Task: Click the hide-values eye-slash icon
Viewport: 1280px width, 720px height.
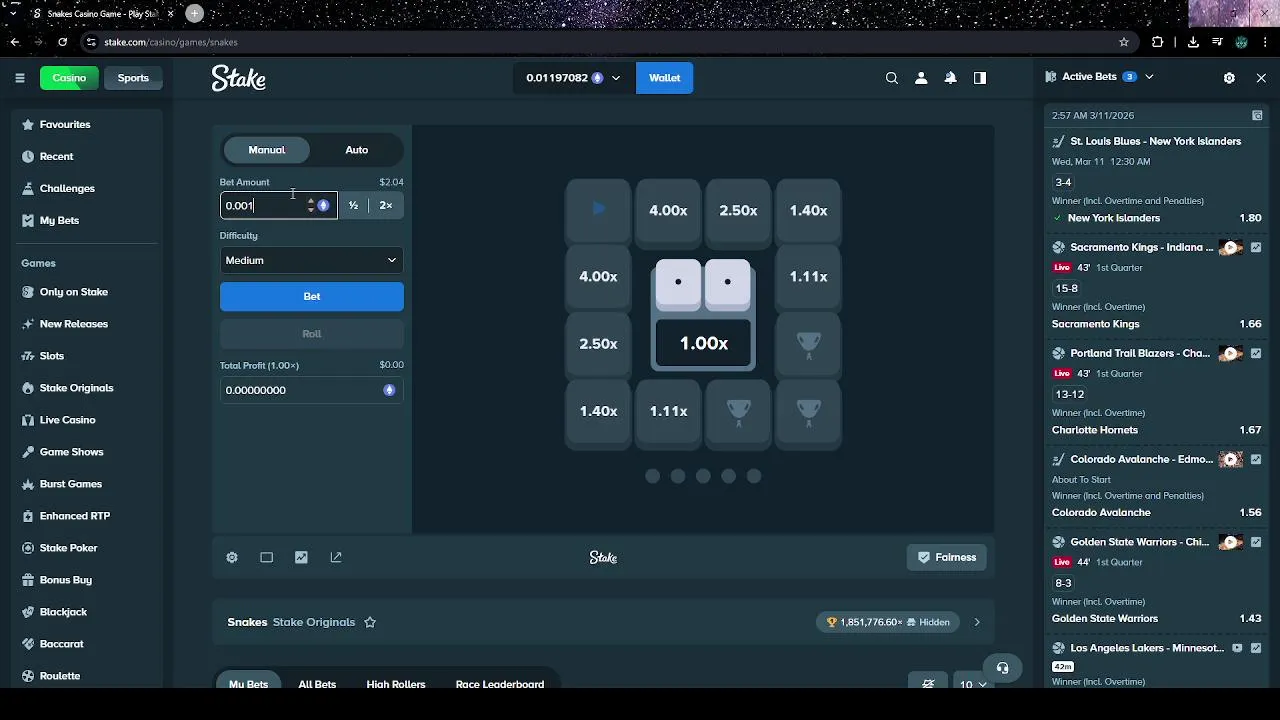Action: pos(928,684)
